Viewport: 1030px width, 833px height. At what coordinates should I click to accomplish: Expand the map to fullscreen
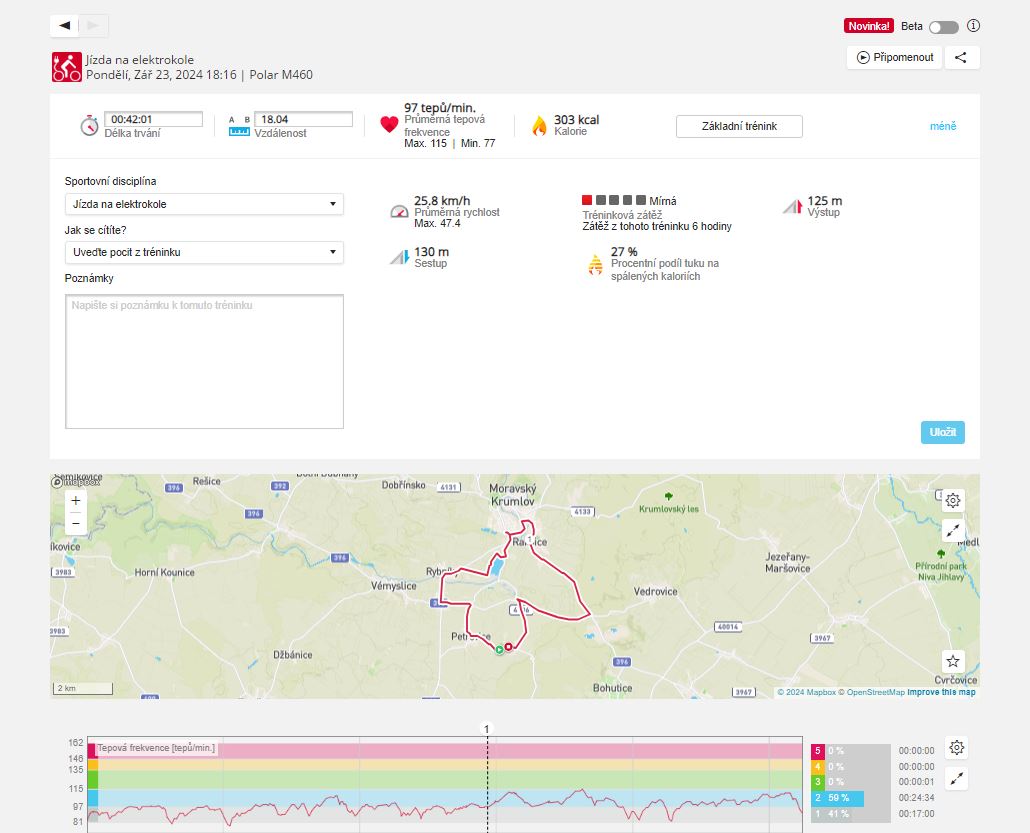click(953, 529)
